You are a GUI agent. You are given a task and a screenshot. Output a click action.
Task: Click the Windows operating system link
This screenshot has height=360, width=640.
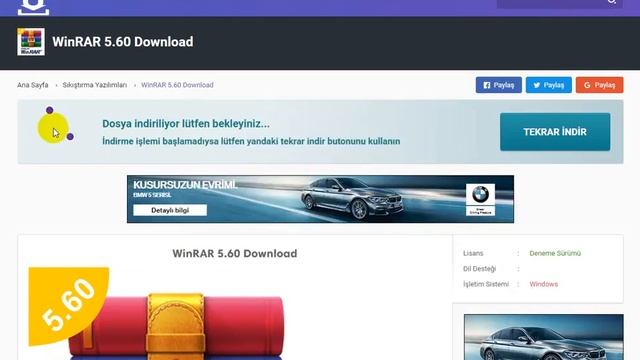(544, 284)
